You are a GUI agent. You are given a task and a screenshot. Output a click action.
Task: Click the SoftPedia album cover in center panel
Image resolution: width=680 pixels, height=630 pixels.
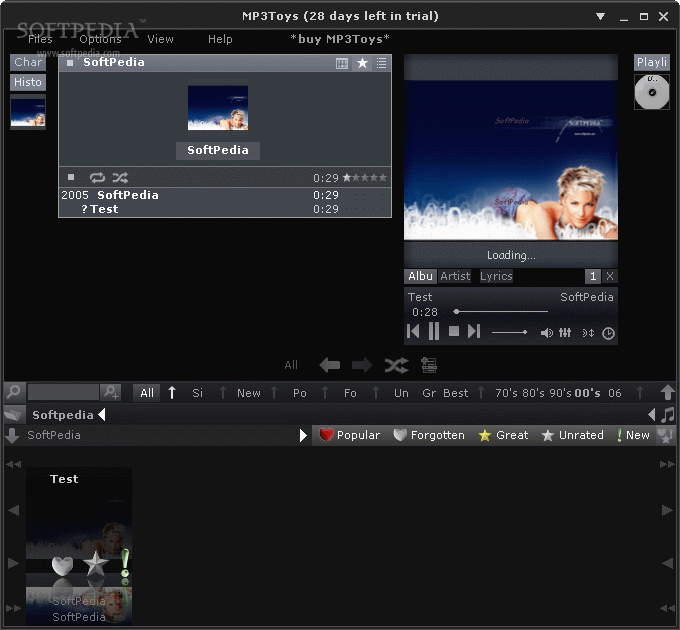coord(218,108)
